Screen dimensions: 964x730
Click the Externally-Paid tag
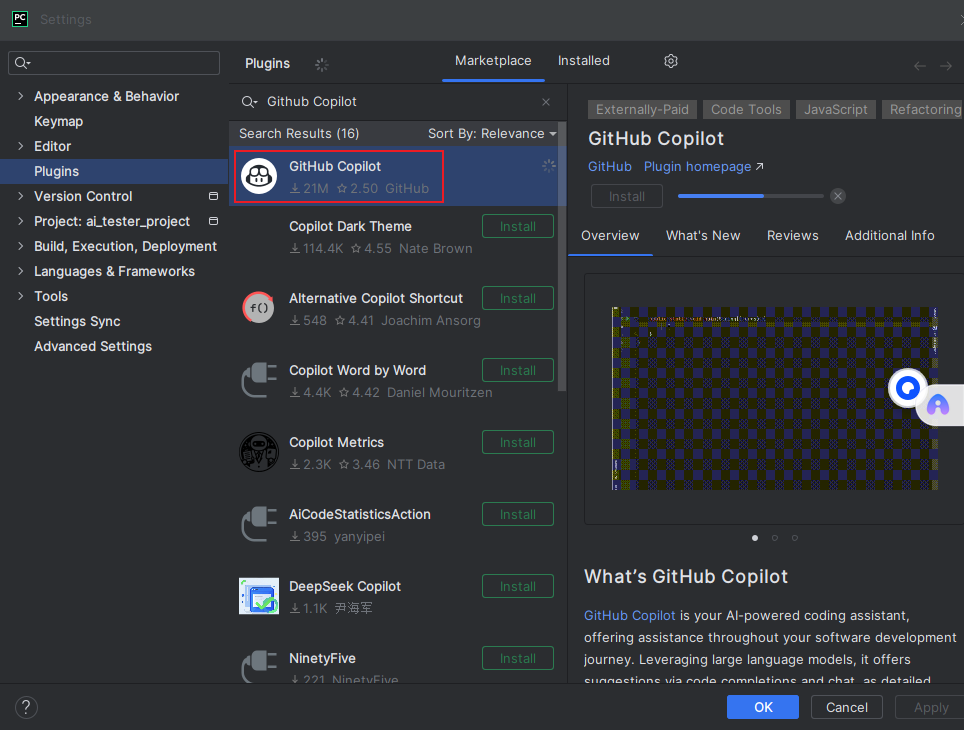point(642,109)
